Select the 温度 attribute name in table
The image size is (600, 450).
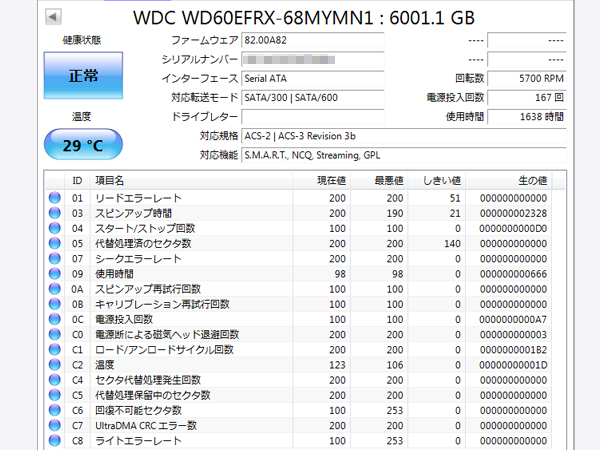tap(104, 365)
